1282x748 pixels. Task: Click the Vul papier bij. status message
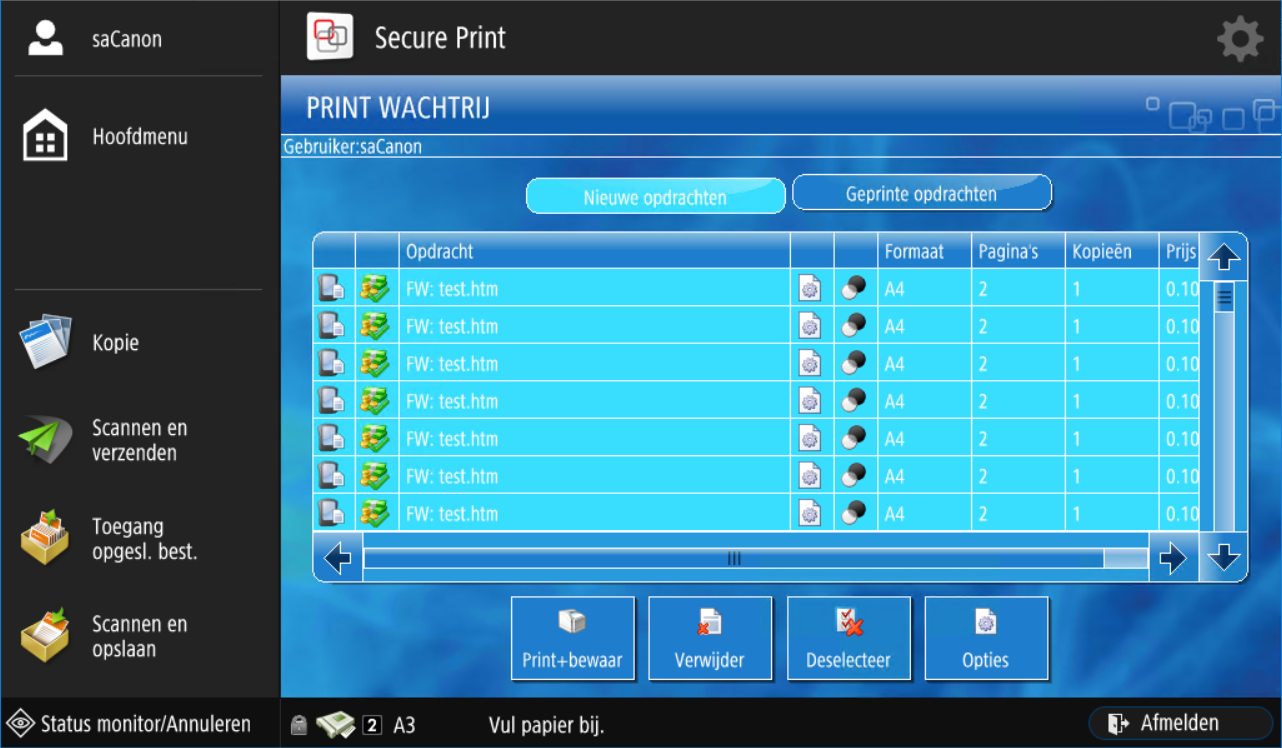(546, 725)
